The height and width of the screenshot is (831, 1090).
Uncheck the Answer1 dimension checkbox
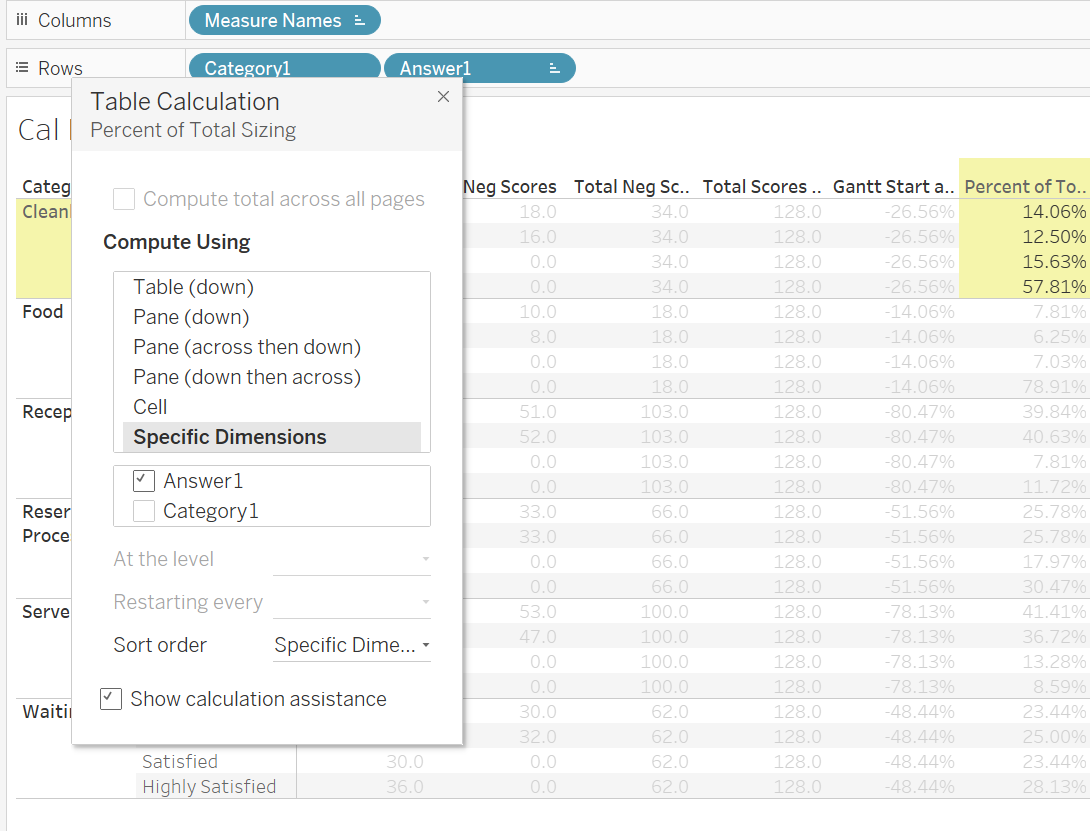[x=143, y=481]
